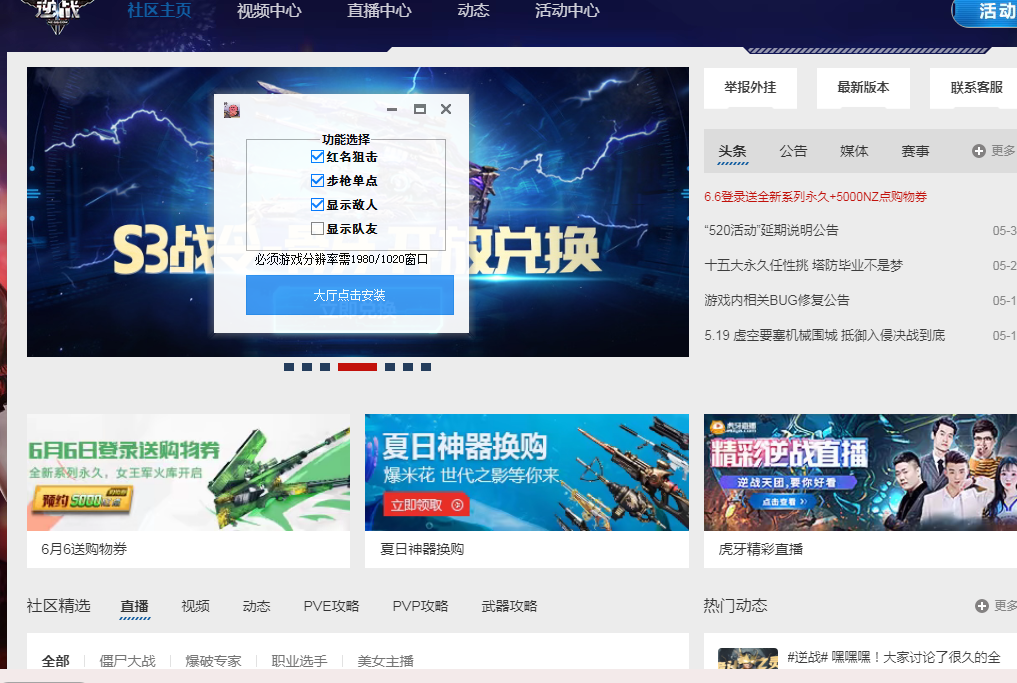Open the 游戏内相关BUG修复公告 news item
1017x683 pixels.
tap(777, 300)
